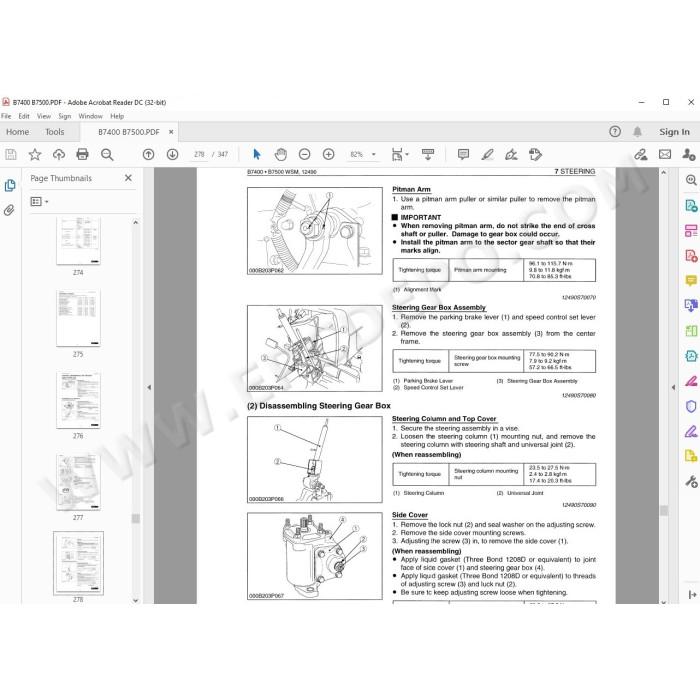Viewport: 700px width, 700px height.
Task: Print the document using printer icon
Action: tap(83, 154)
